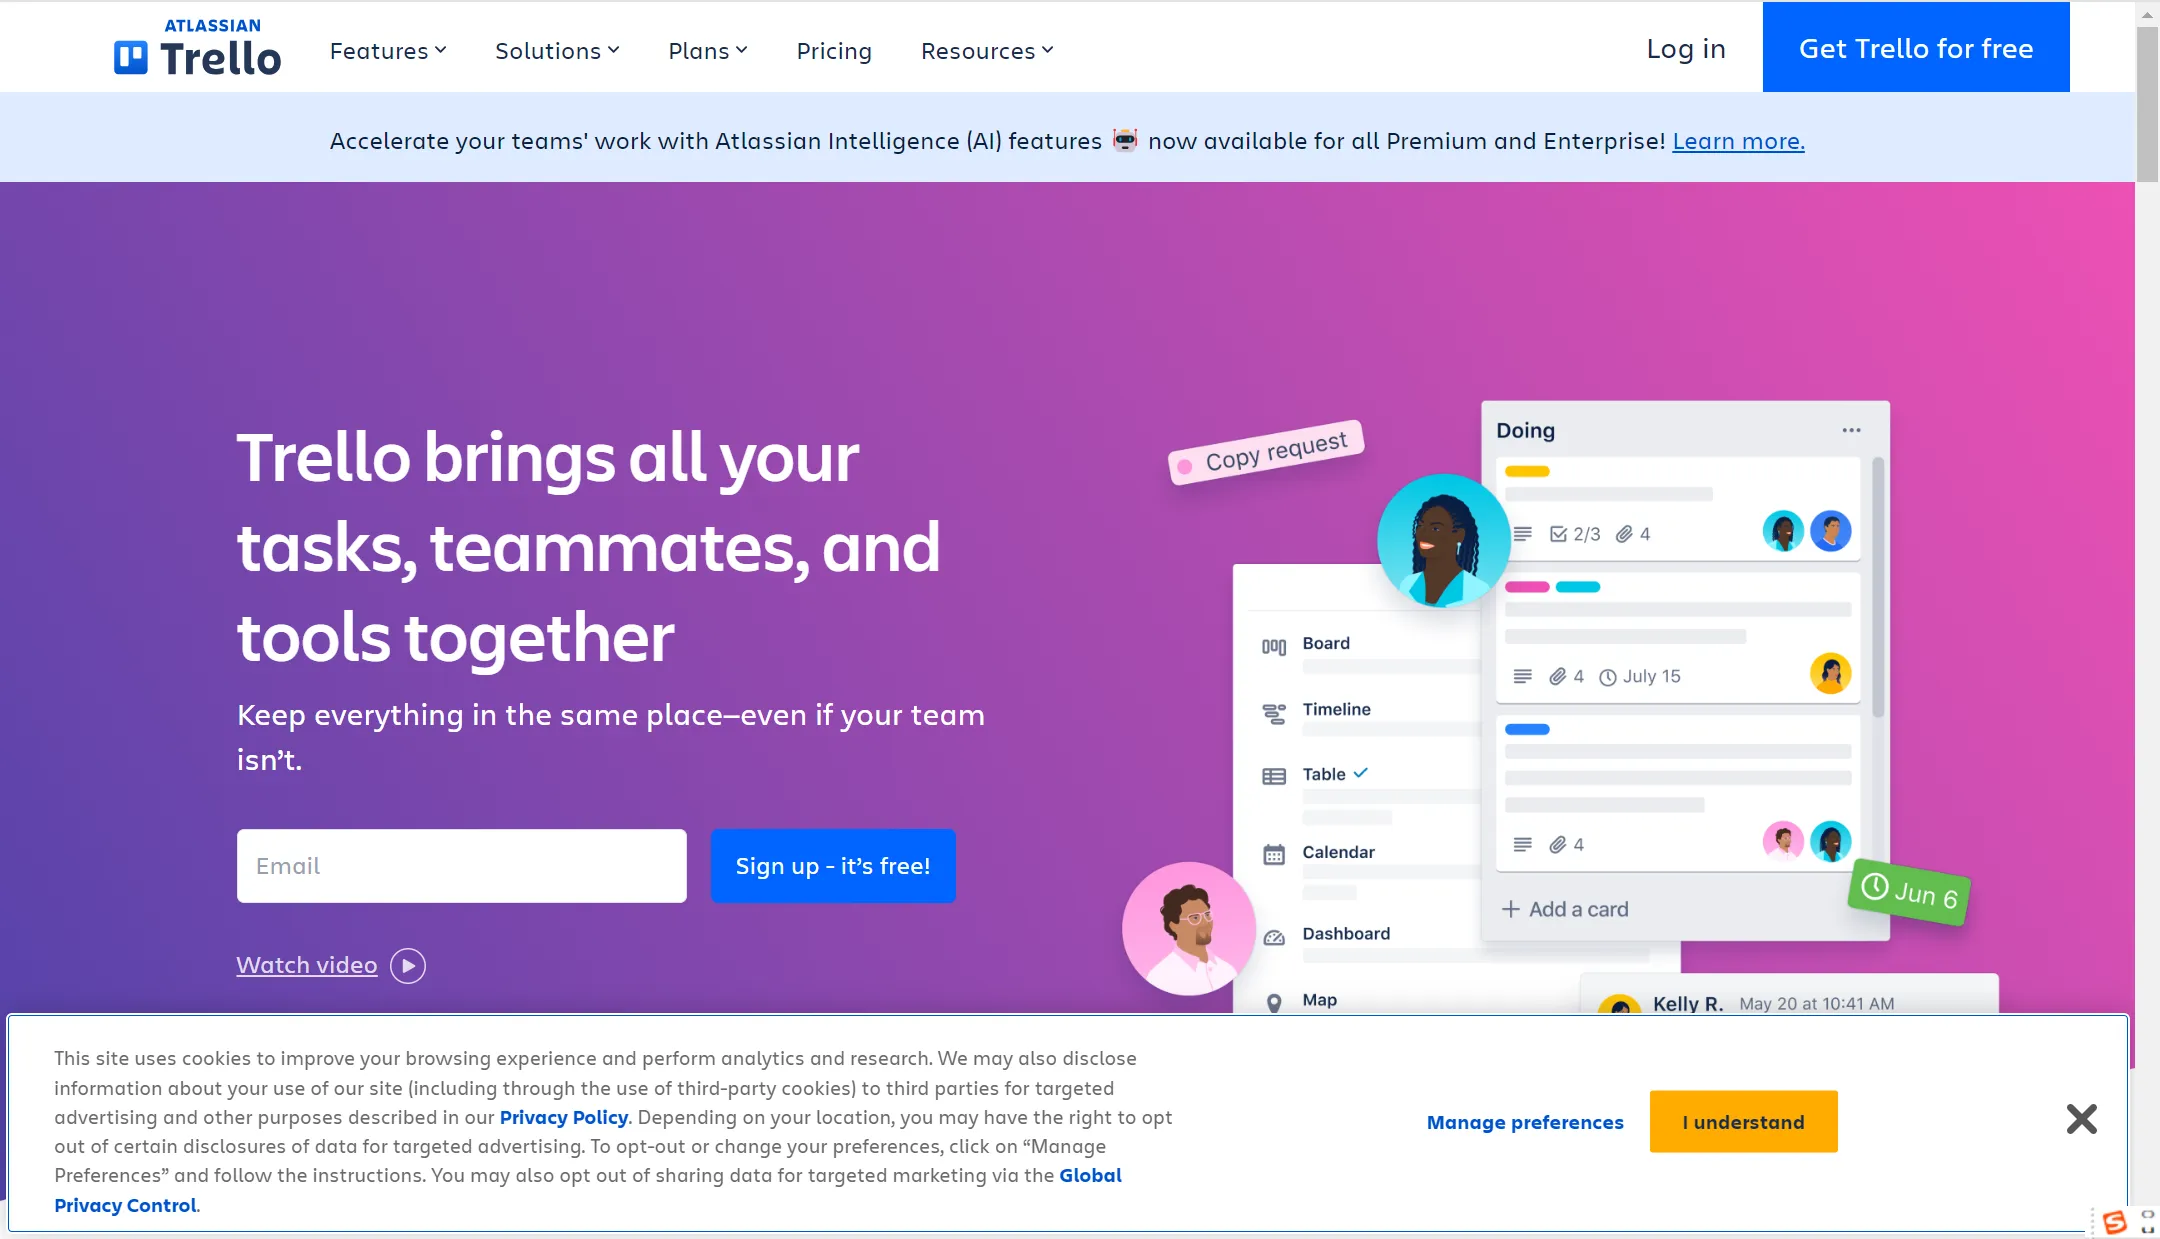Expand the Plans dropdown menu
Image resolution: width=2160 pixels, height=1239 pixels.
(708, 49)
